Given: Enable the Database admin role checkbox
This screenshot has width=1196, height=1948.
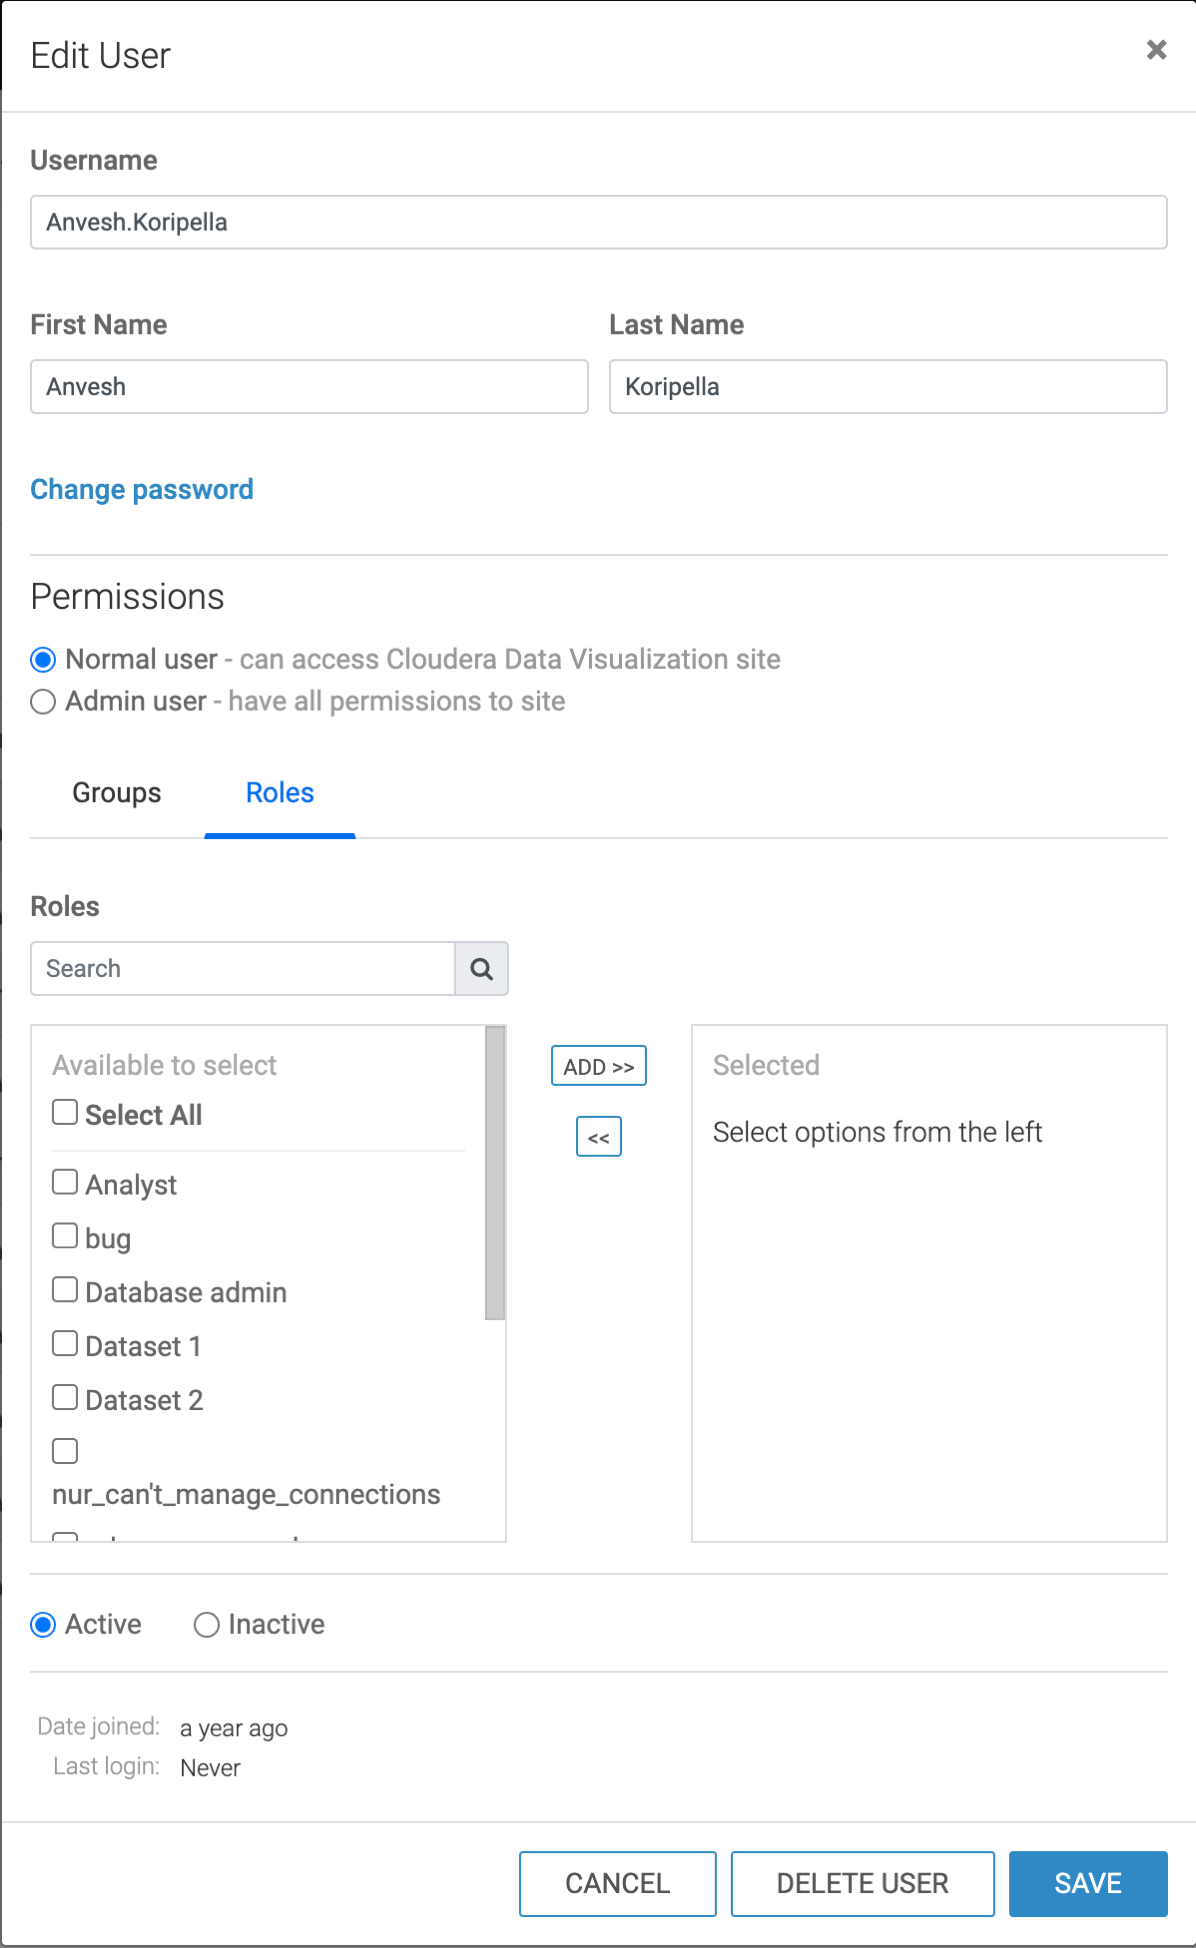Looking at the screenshot, I should (65, 1291).
